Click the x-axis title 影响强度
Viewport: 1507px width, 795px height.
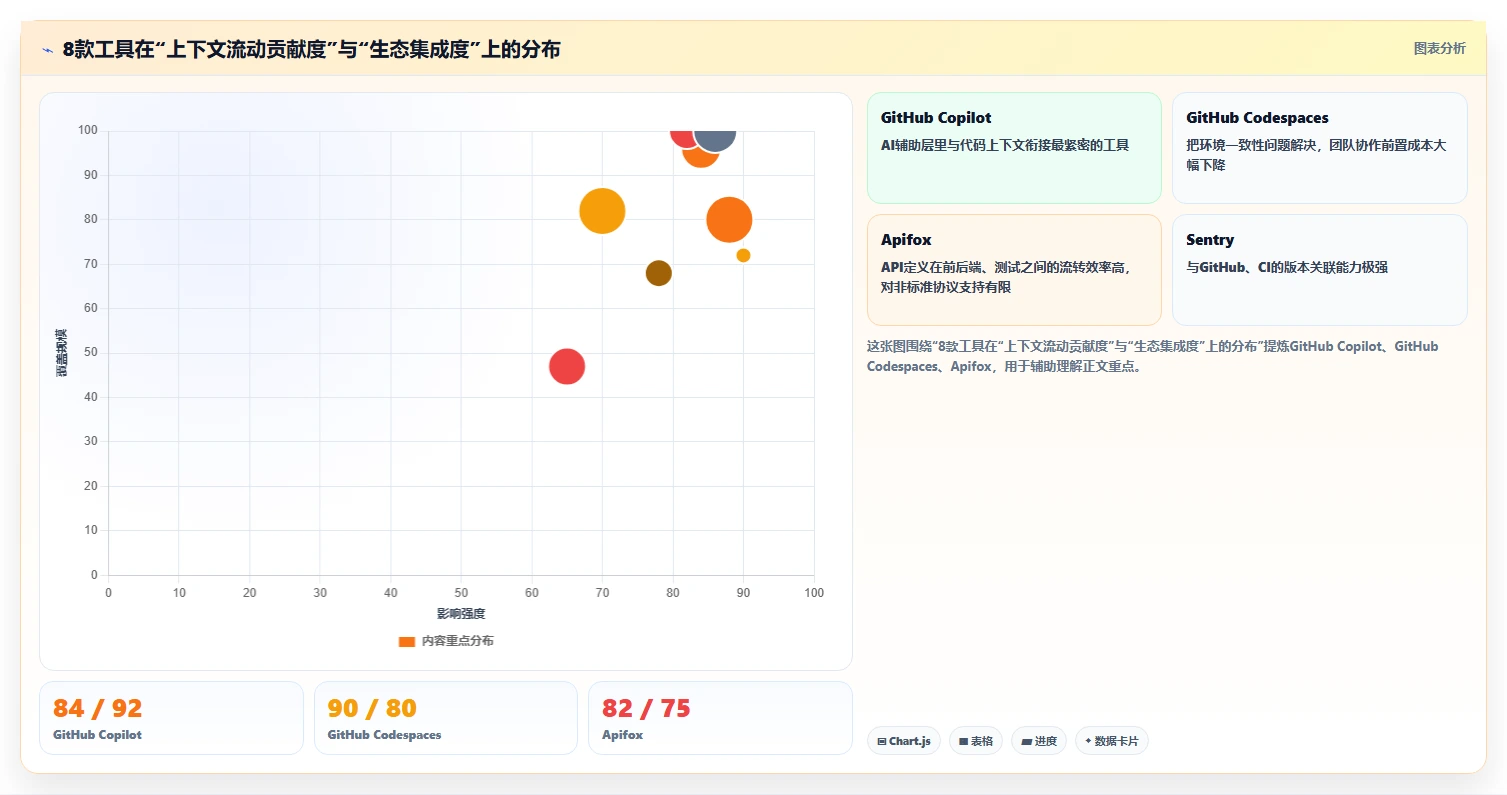coord(461,613)
